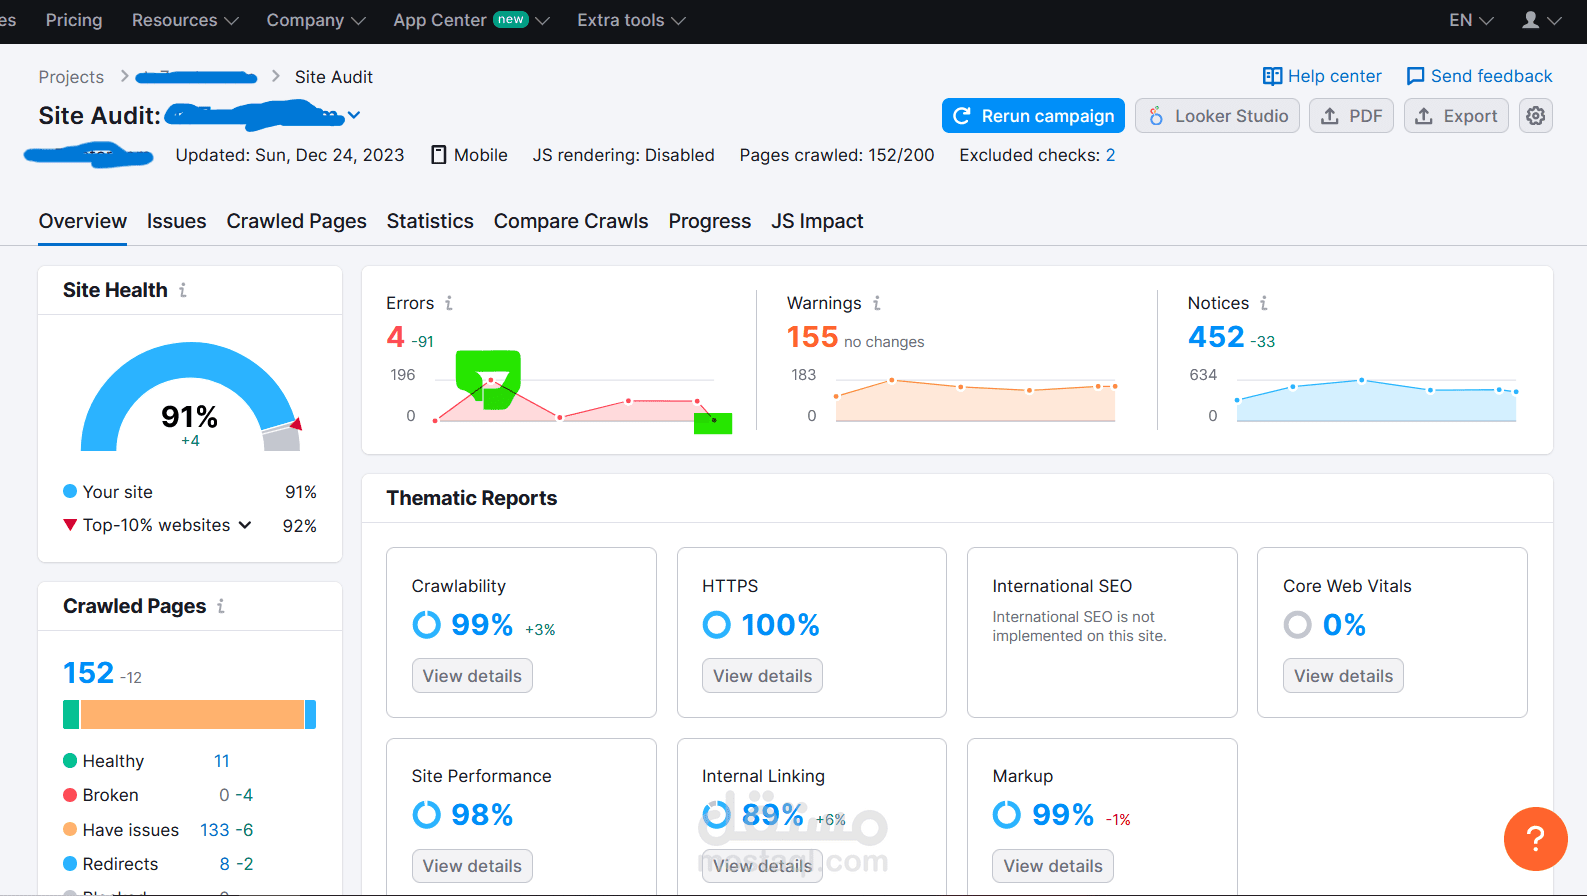Click the Notices count 452
Viewport: 1587px width, 896px height.
coord(1216,337)
